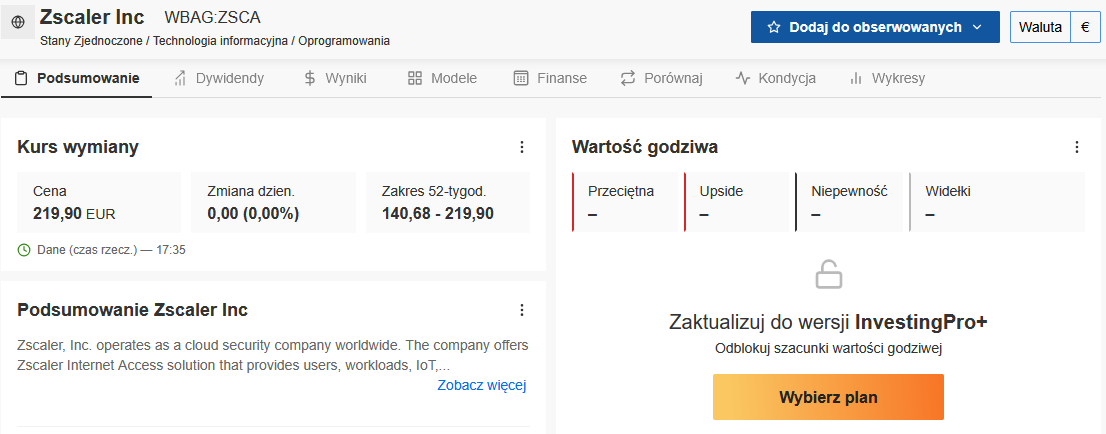Open the Waluta currency selector
Screen dimensions: 1106x434
tap(1040, 28)
